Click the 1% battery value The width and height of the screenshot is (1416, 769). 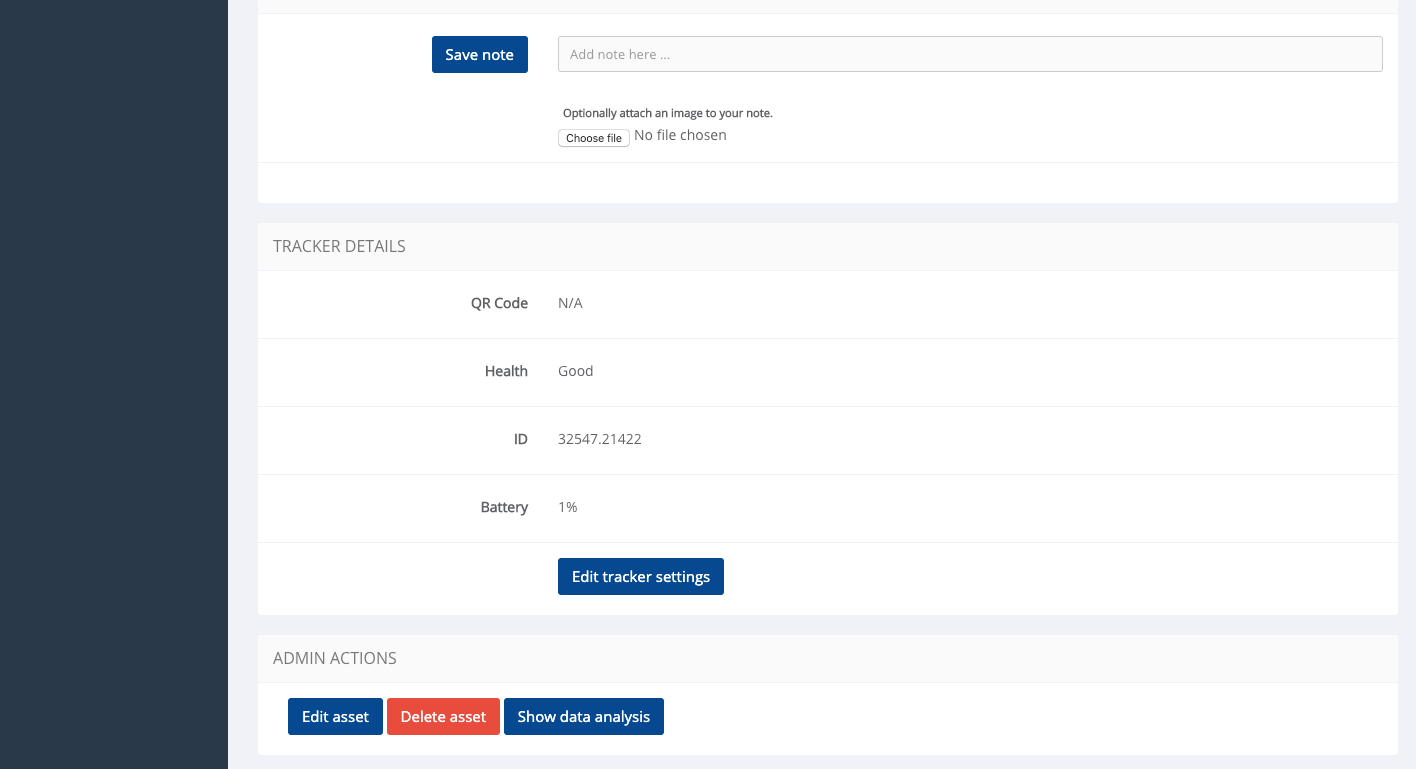point(567,507)
